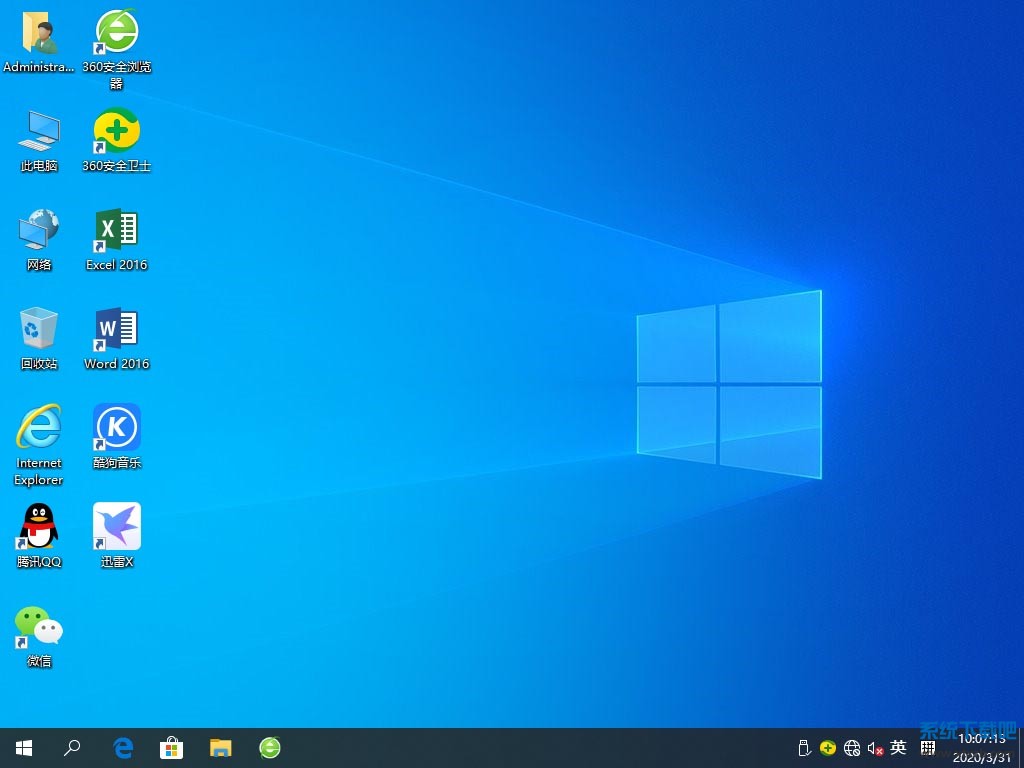Click the Excel 2016 desktop shortcut

pyautogui.click(x=117, y=230)
